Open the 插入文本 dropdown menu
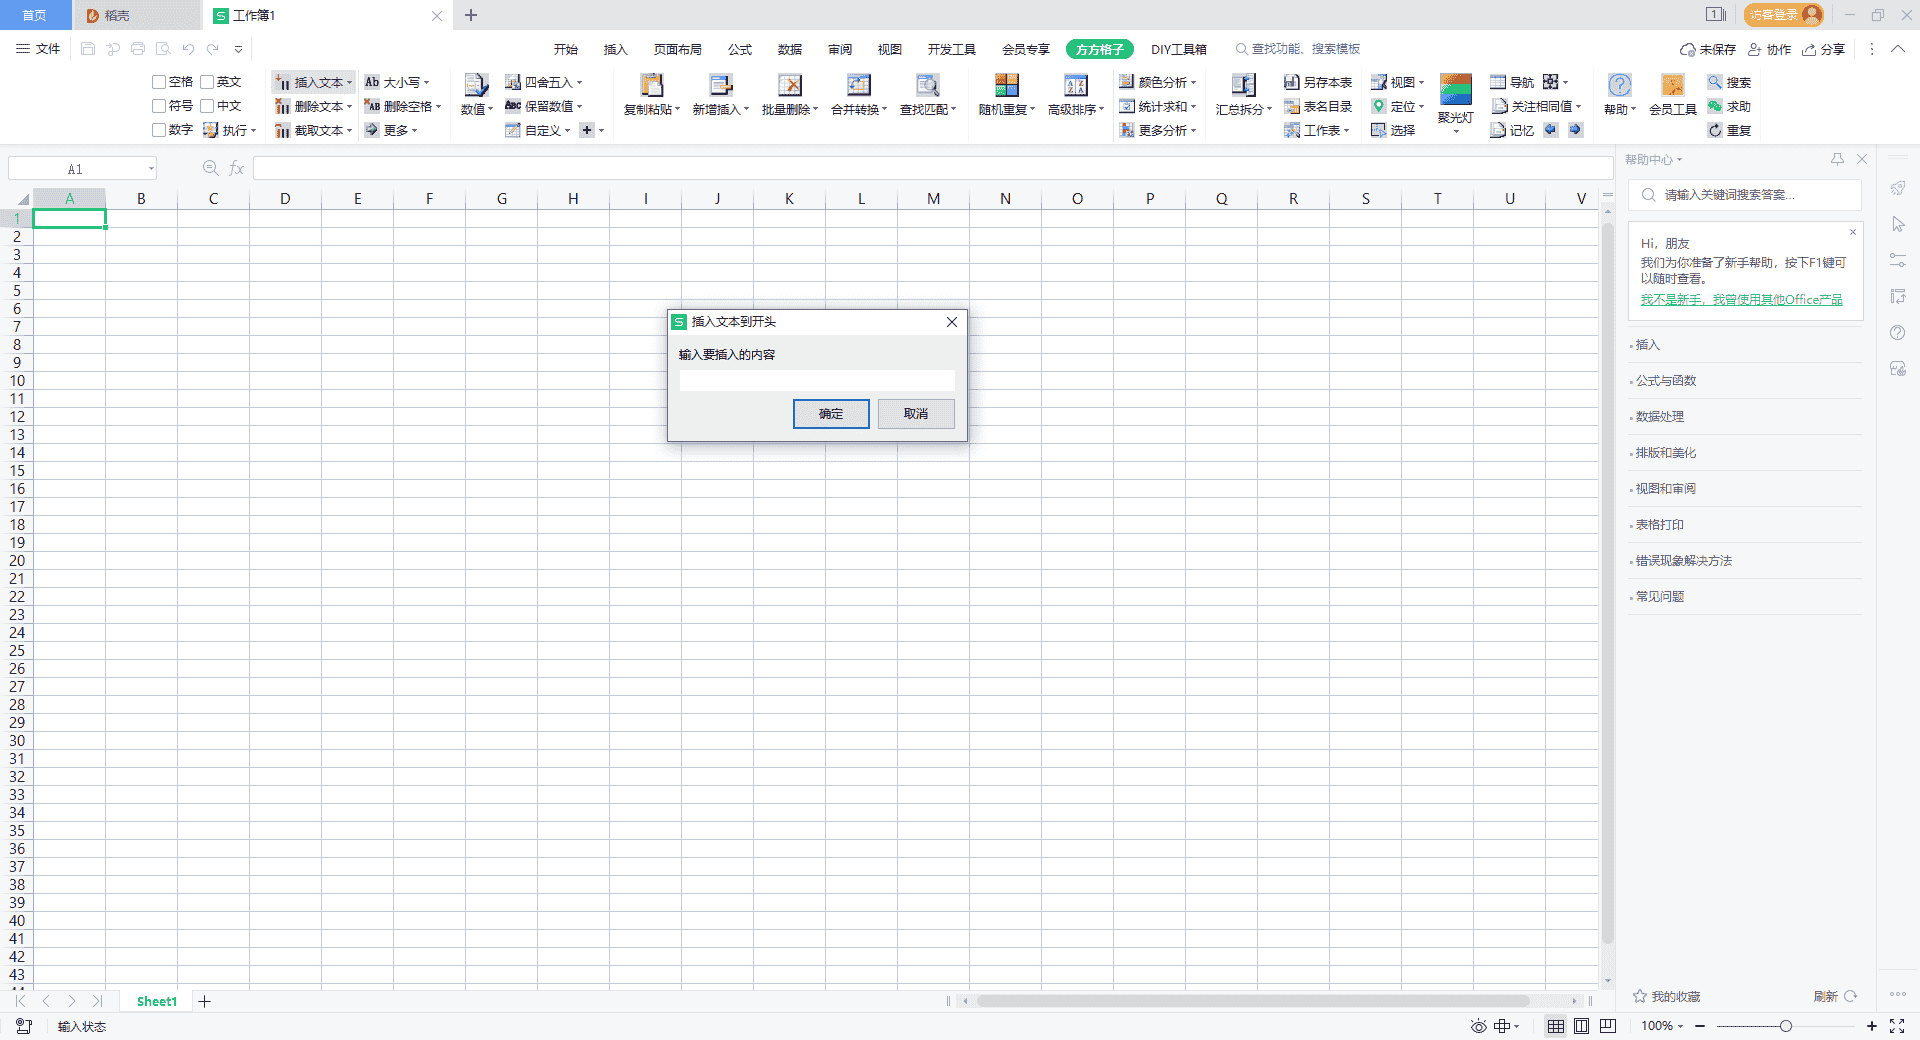 pyautogui.click(x=348, y=82)
